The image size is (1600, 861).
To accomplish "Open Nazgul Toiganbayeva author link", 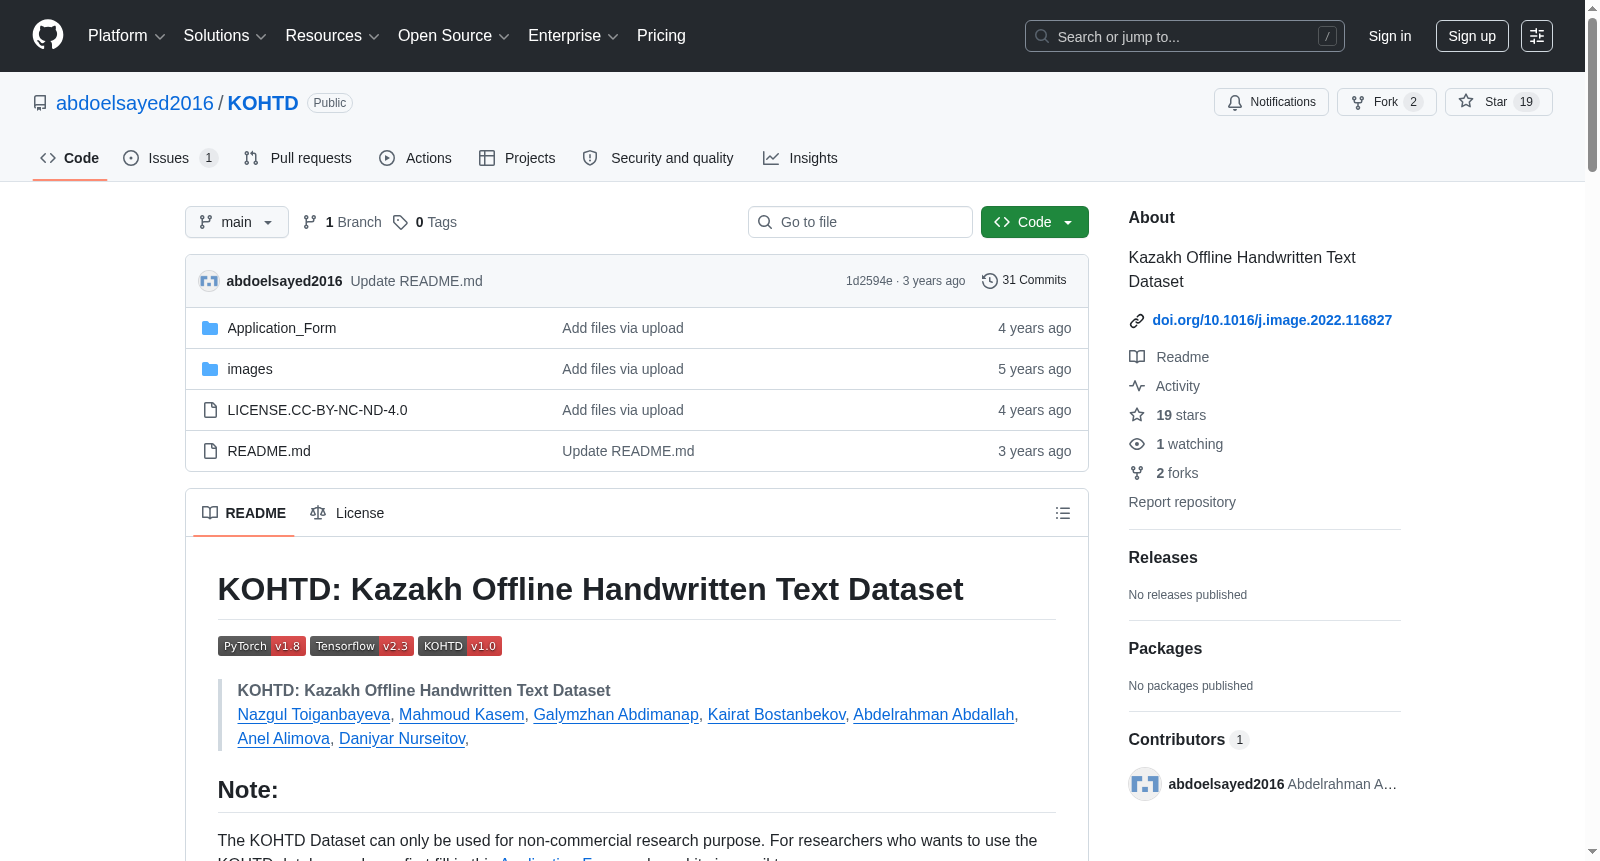I will (314, 714).
